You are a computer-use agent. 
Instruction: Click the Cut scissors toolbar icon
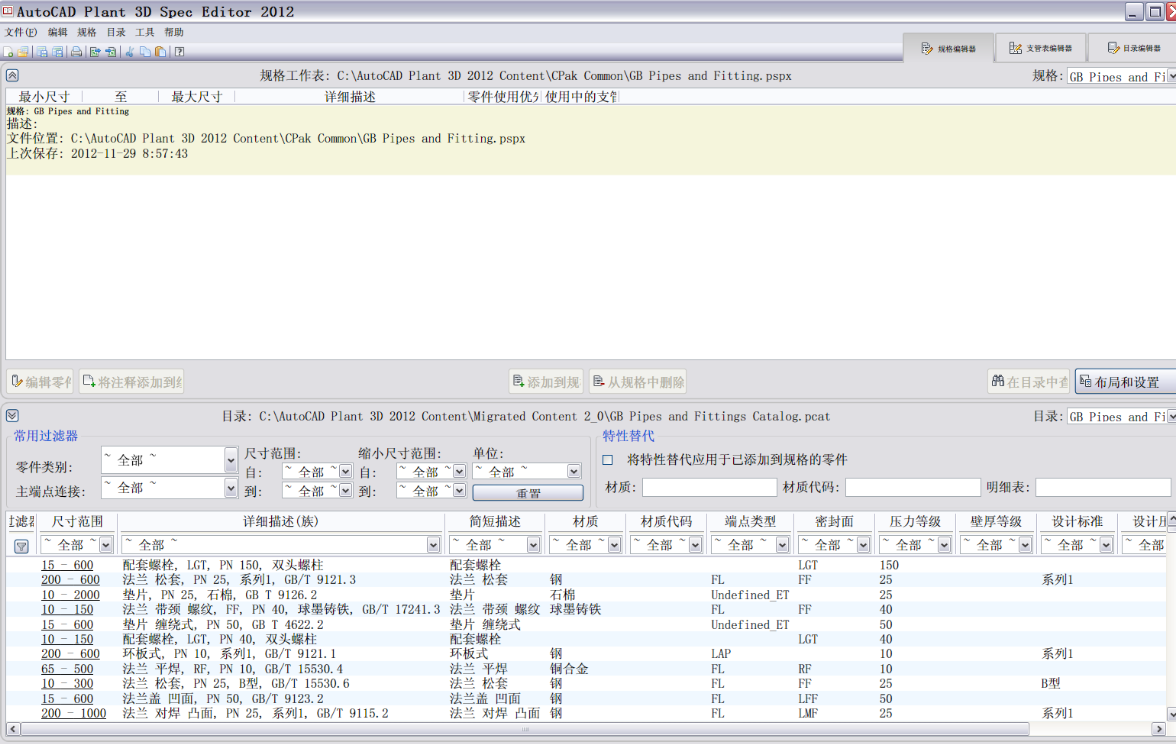130,52
